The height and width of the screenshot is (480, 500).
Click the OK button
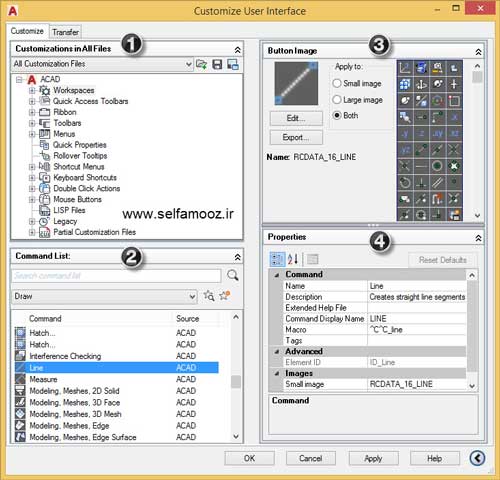(249, 458)
